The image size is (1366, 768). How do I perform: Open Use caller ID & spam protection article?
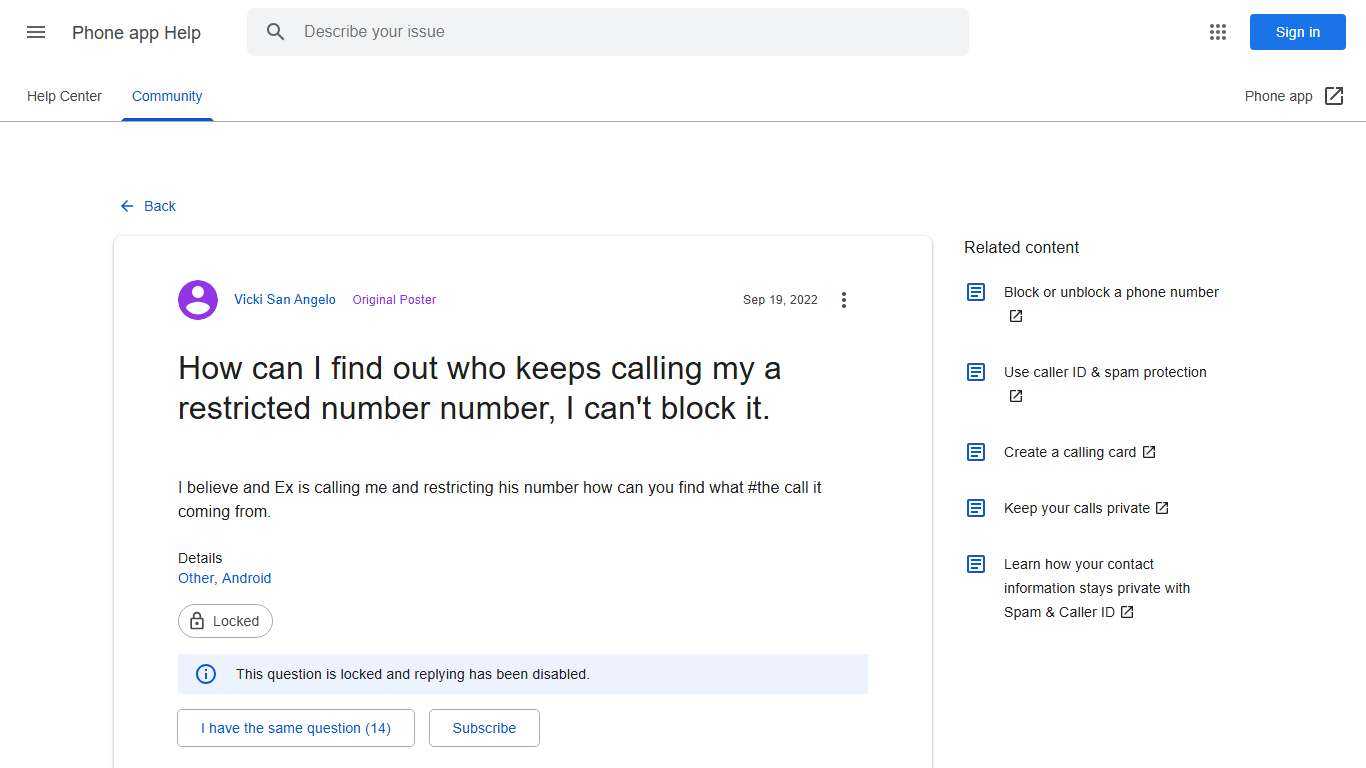coord(1104,371)
